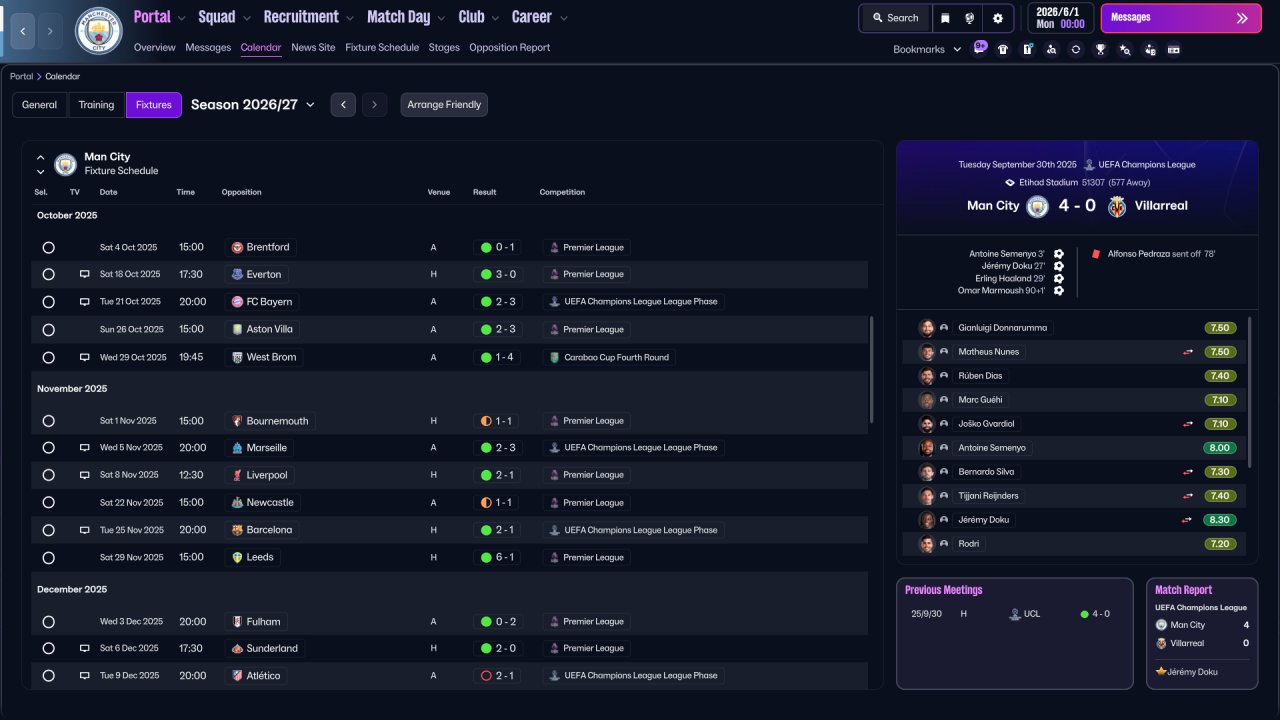Click the Brentford club crest
This screenshot has height=720, width=1280.
click(x=237, y=247)
